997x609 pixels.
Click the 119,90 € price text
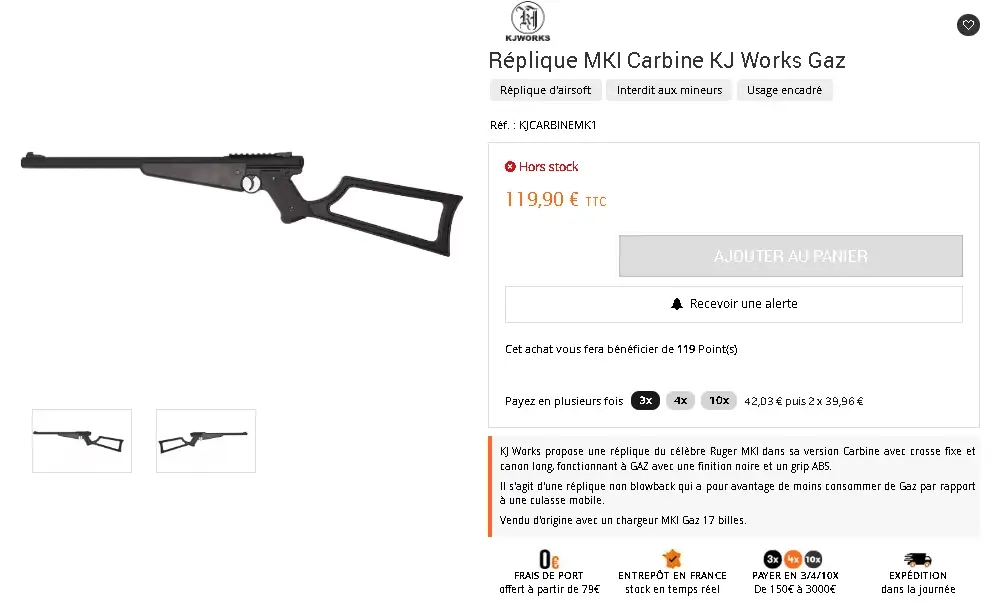pyautogui.click(x=541, y=199)
